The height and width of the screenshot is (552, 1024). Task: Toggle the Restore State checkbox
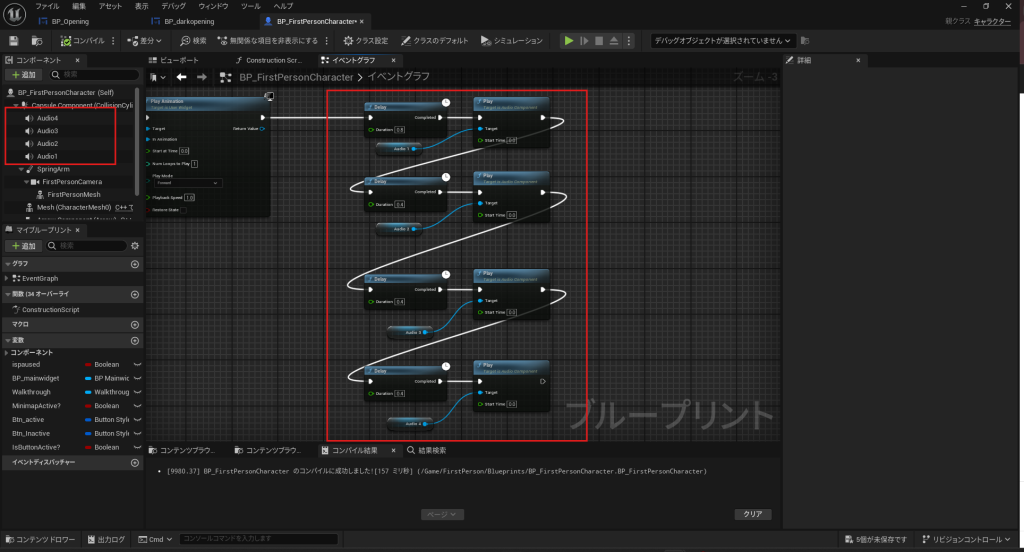pyautogui.click(x=184, y=210)
